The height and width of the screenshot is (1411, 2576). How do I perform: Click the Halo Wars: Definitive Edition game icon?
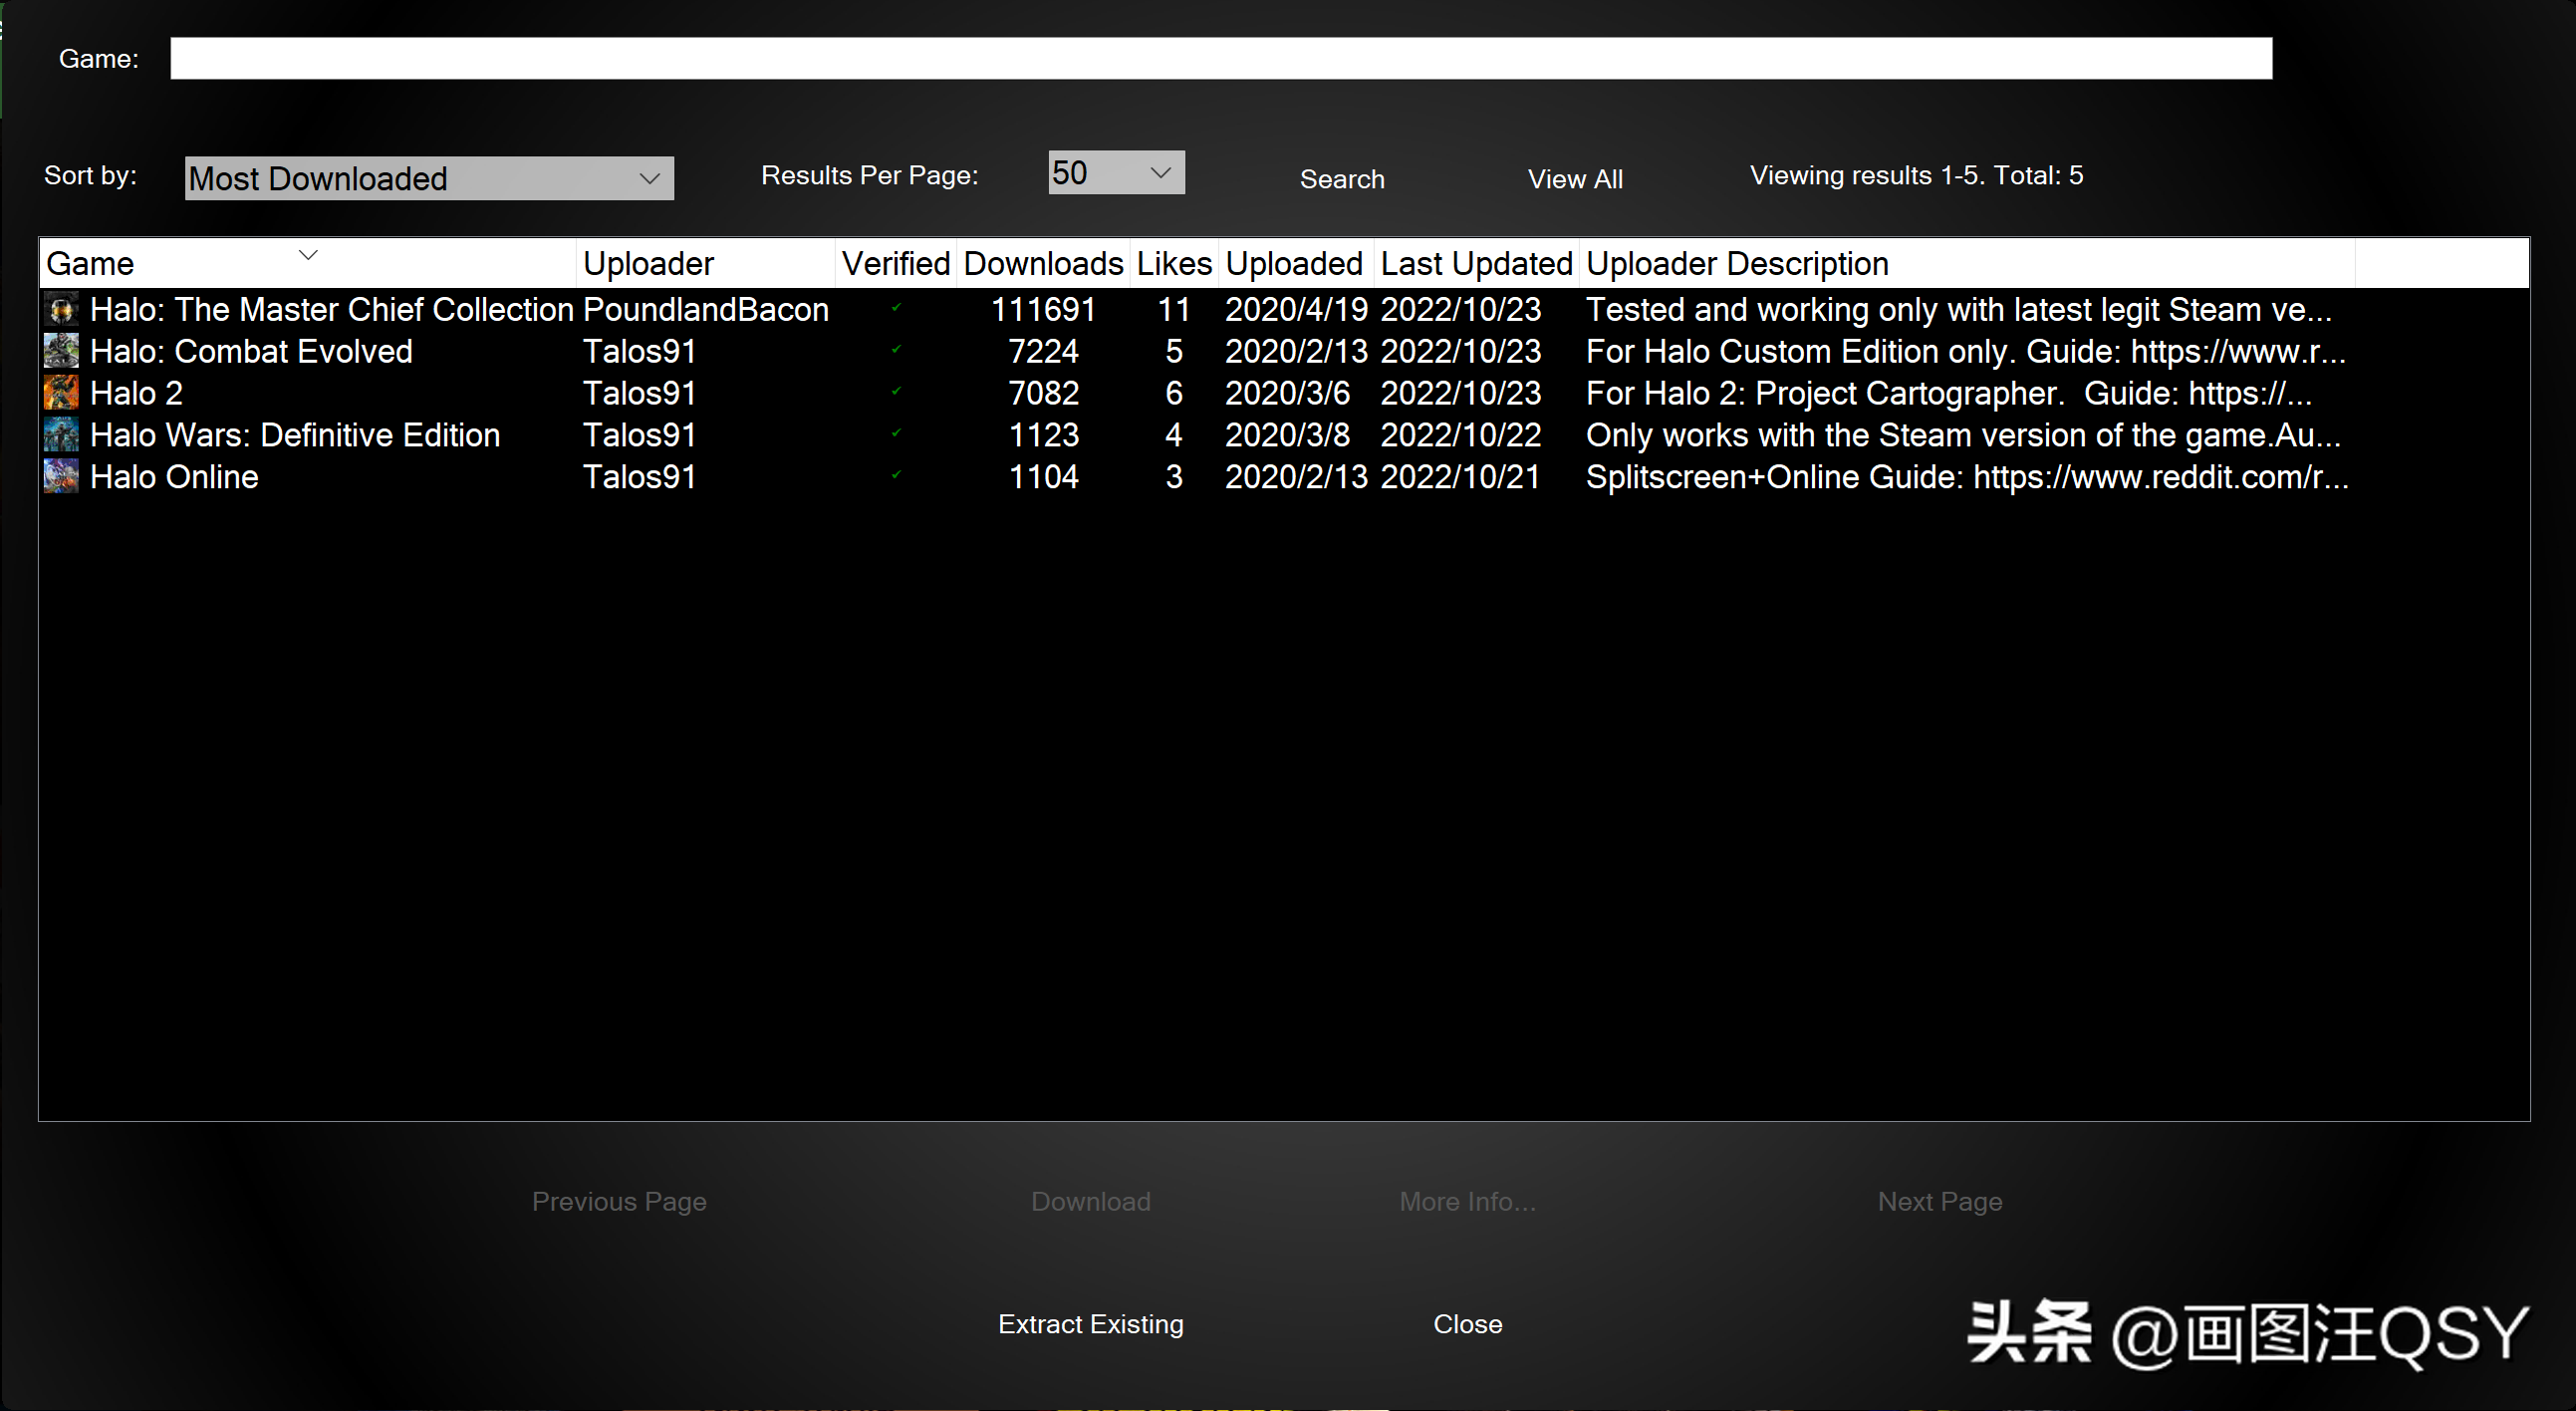(61, 435)
